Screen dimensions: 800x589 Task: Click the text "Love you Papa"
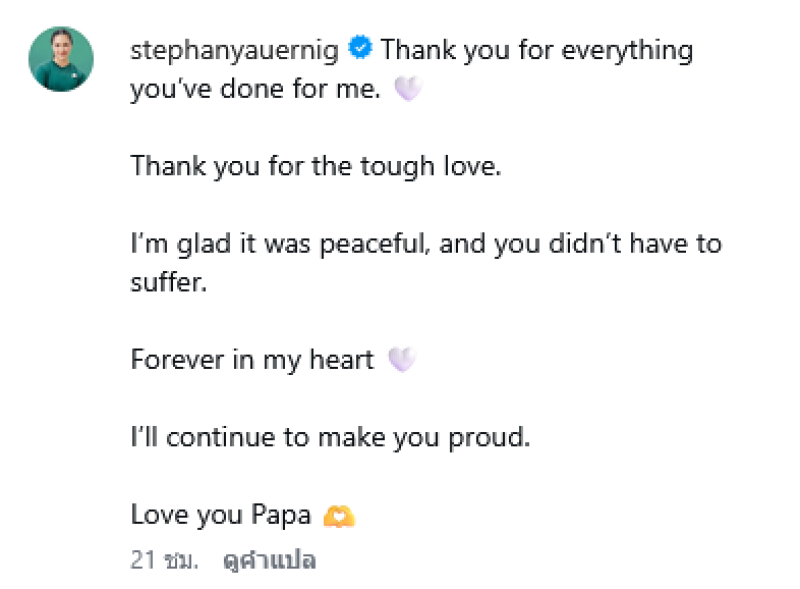pos(222,516)
